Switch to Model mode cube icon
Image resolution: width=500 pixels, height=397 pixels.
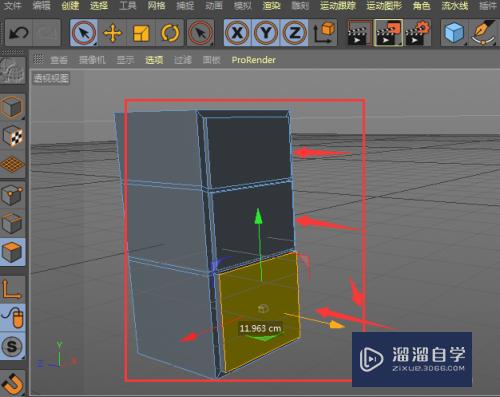13,107
